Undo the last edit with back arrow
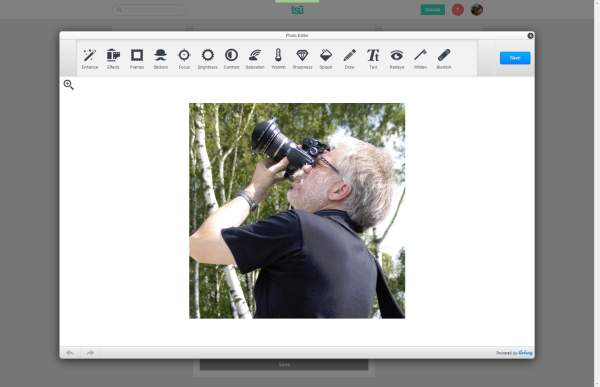Screen dimensions: 600x387 point(70,353)
